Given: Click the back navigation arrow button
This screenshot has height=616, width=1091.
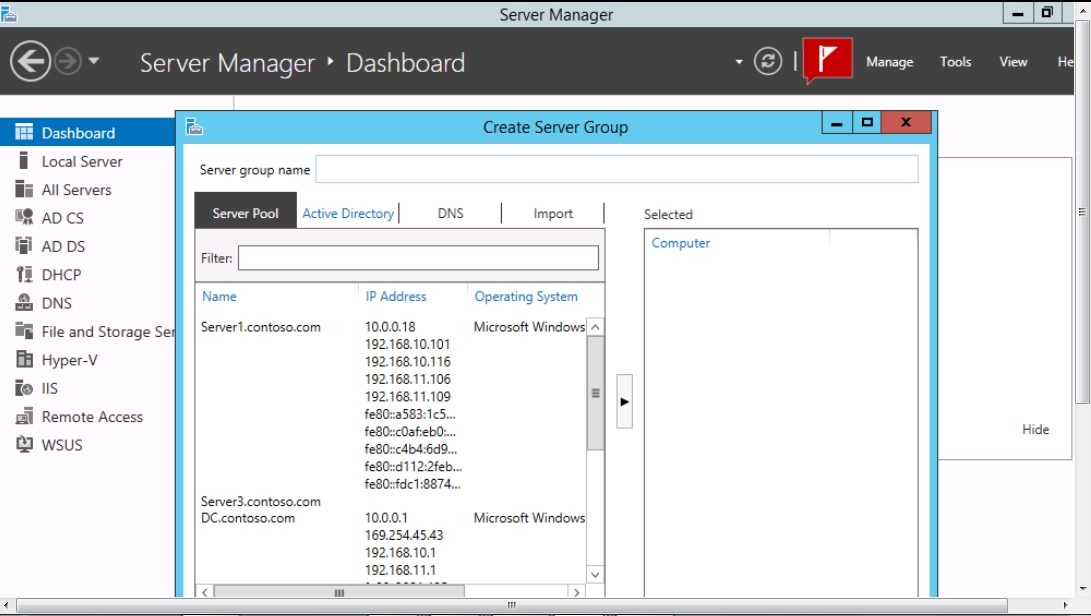Looking at the screenshot, I should click(x=30, y=62).
